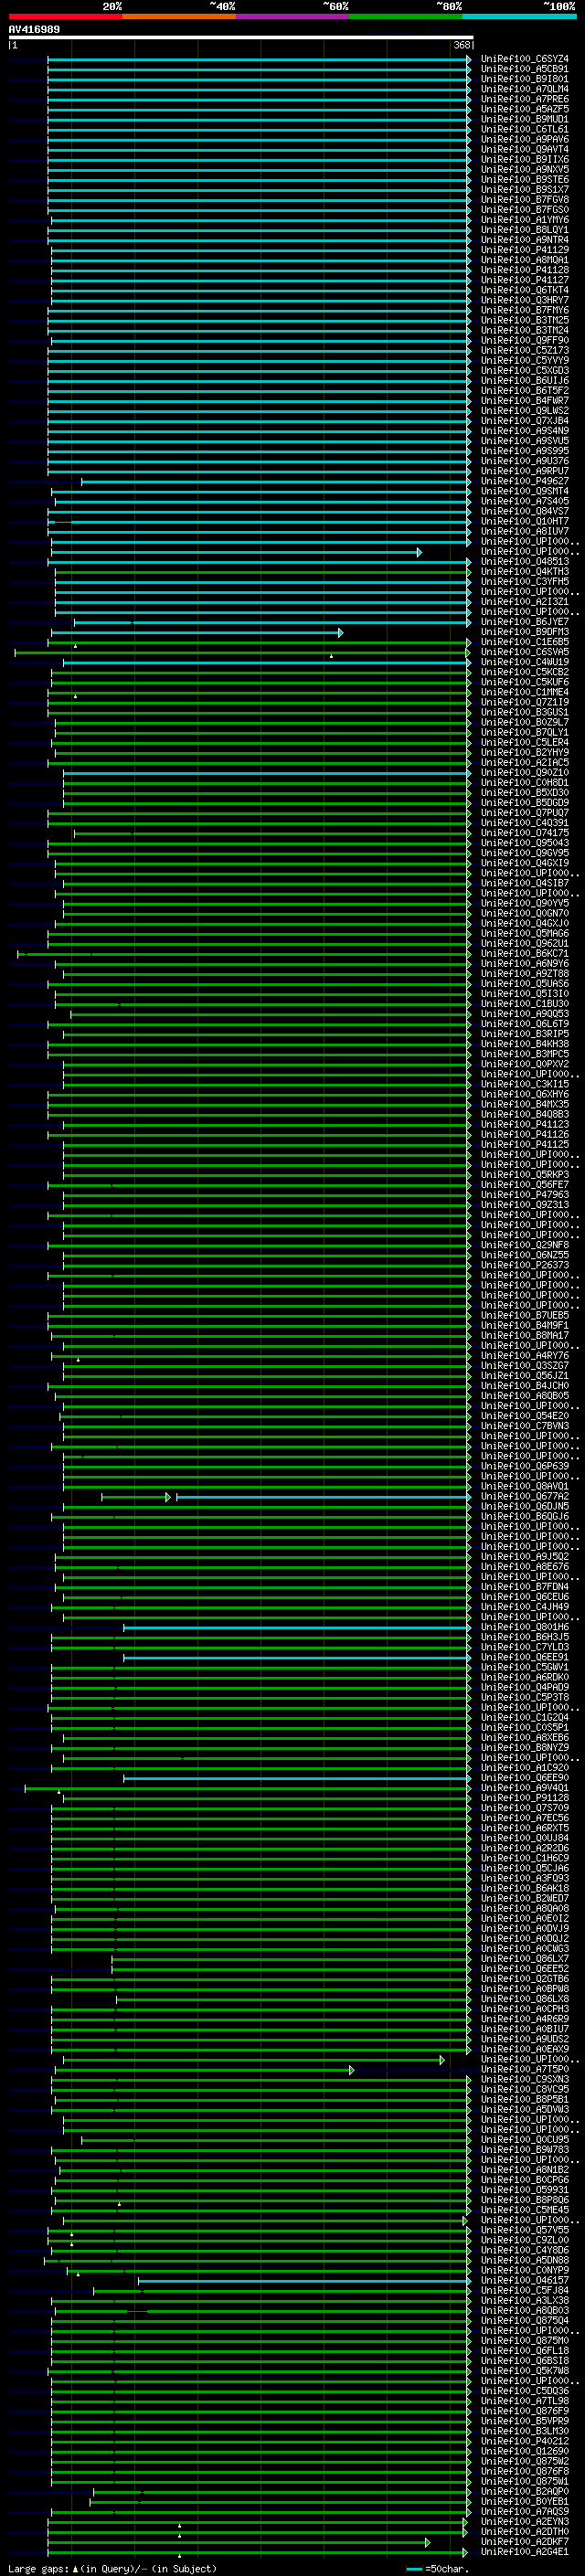Select the UniRef100_C4WU19 label

[x=525, y=662]
